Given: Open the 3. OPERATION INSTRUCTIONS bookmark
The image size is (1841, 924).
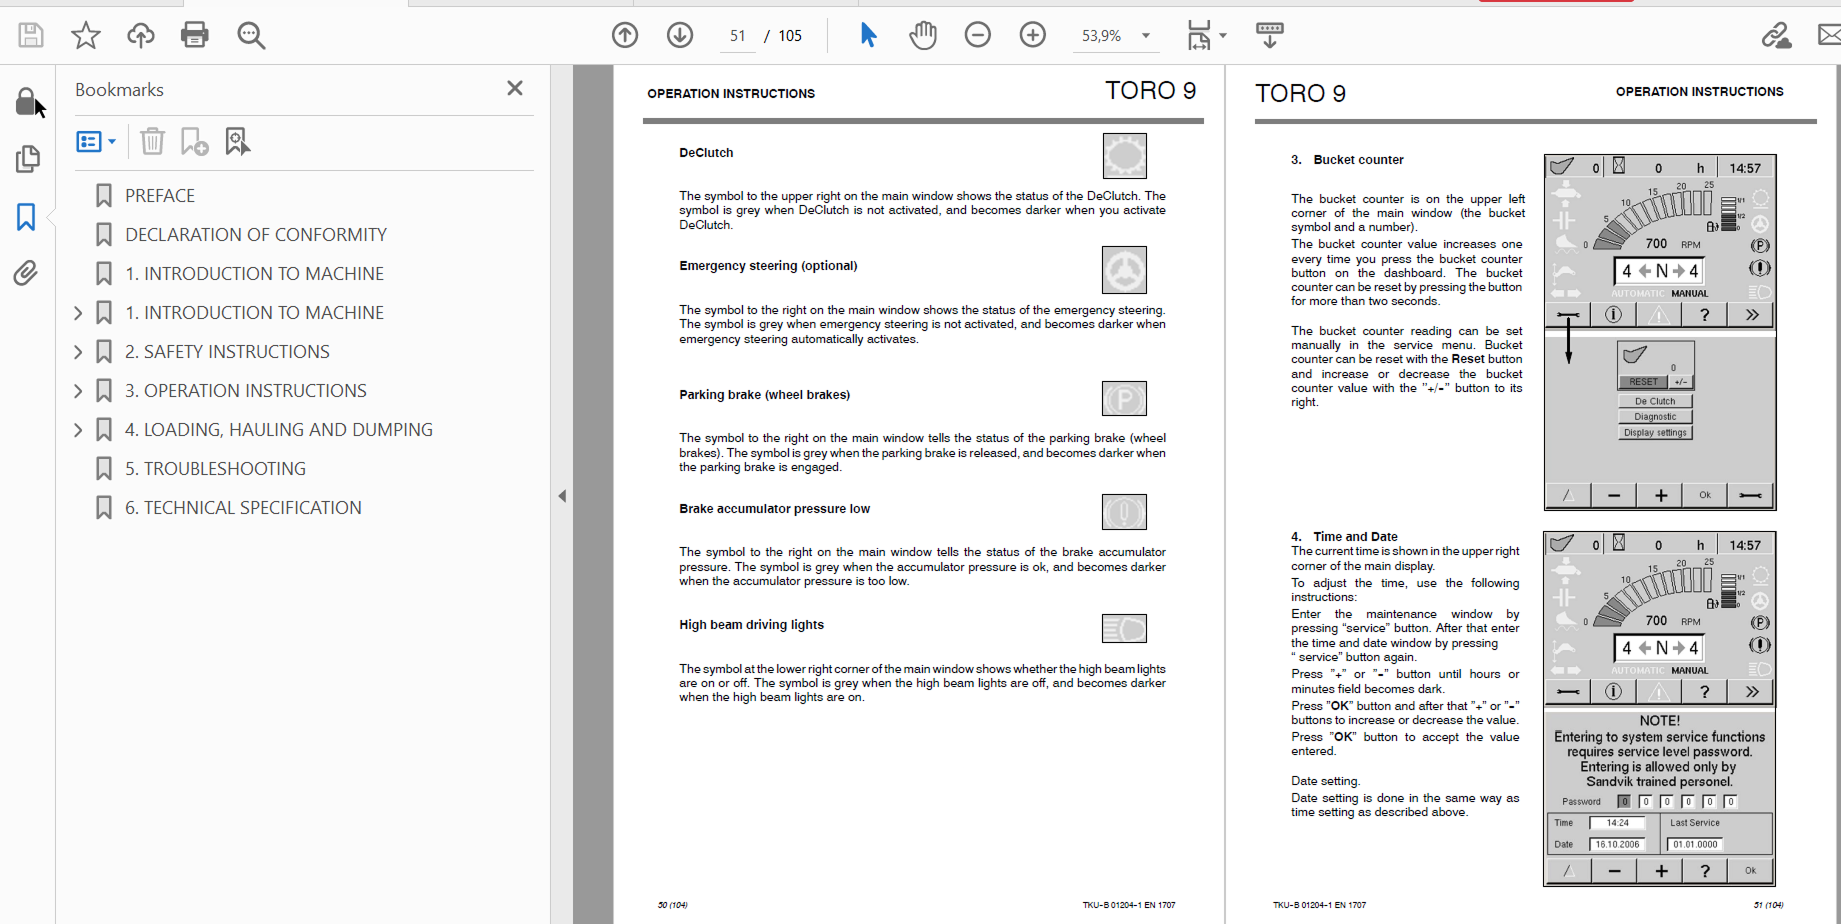Looking at the screenshot, I should (x=246, y=391).
